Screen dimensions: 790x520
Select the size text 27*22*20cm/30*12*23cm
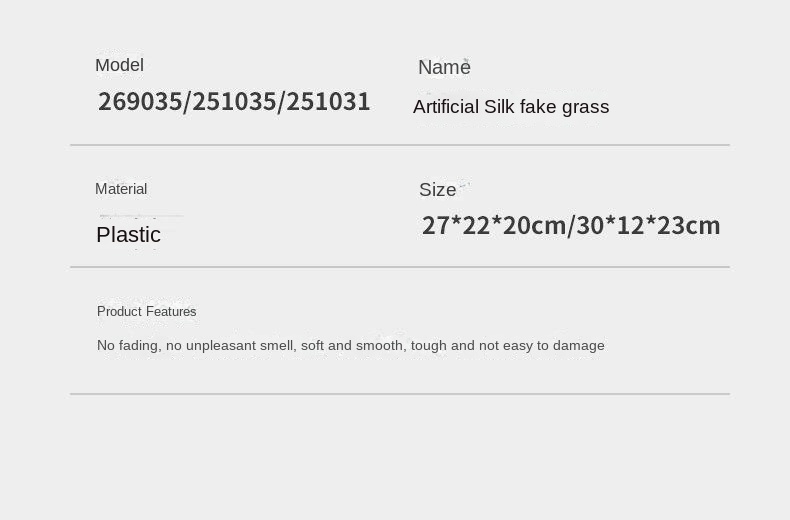571,226
